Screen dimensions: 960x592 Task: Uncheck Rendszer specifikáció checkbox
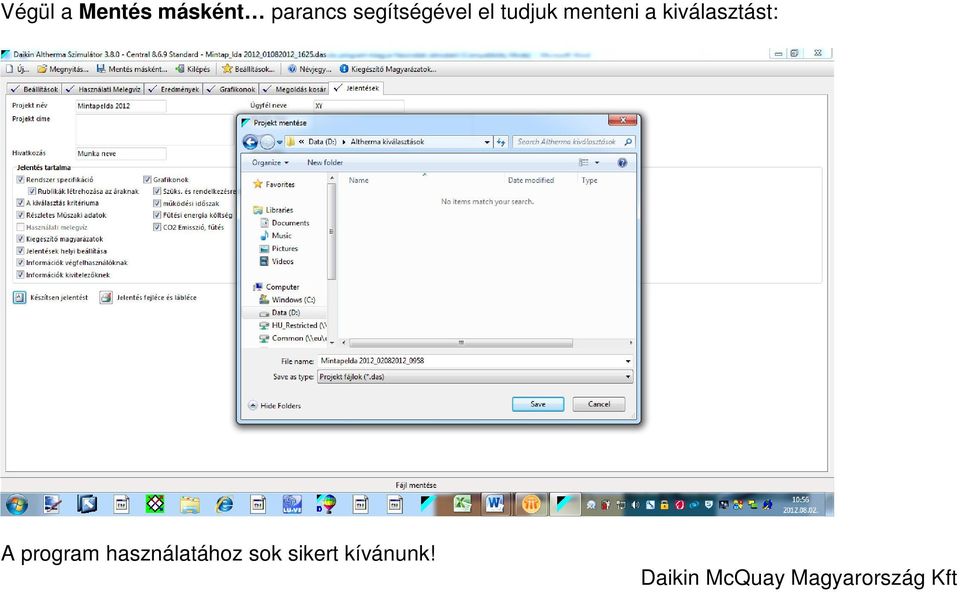pyautogui.click(x=20, y=180)
